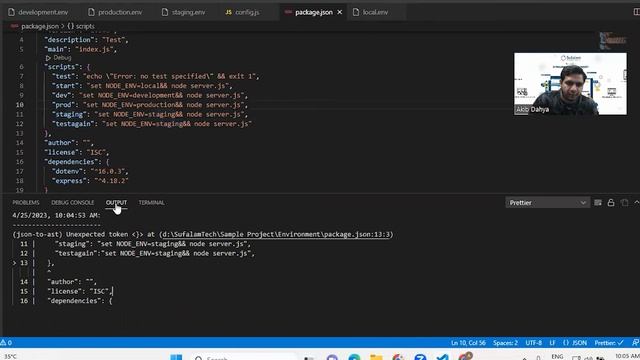This screenshot has width=640, height=360.
Task: Open the production.env editor tab
Action: pyautogui.click(x=116, y=12)
